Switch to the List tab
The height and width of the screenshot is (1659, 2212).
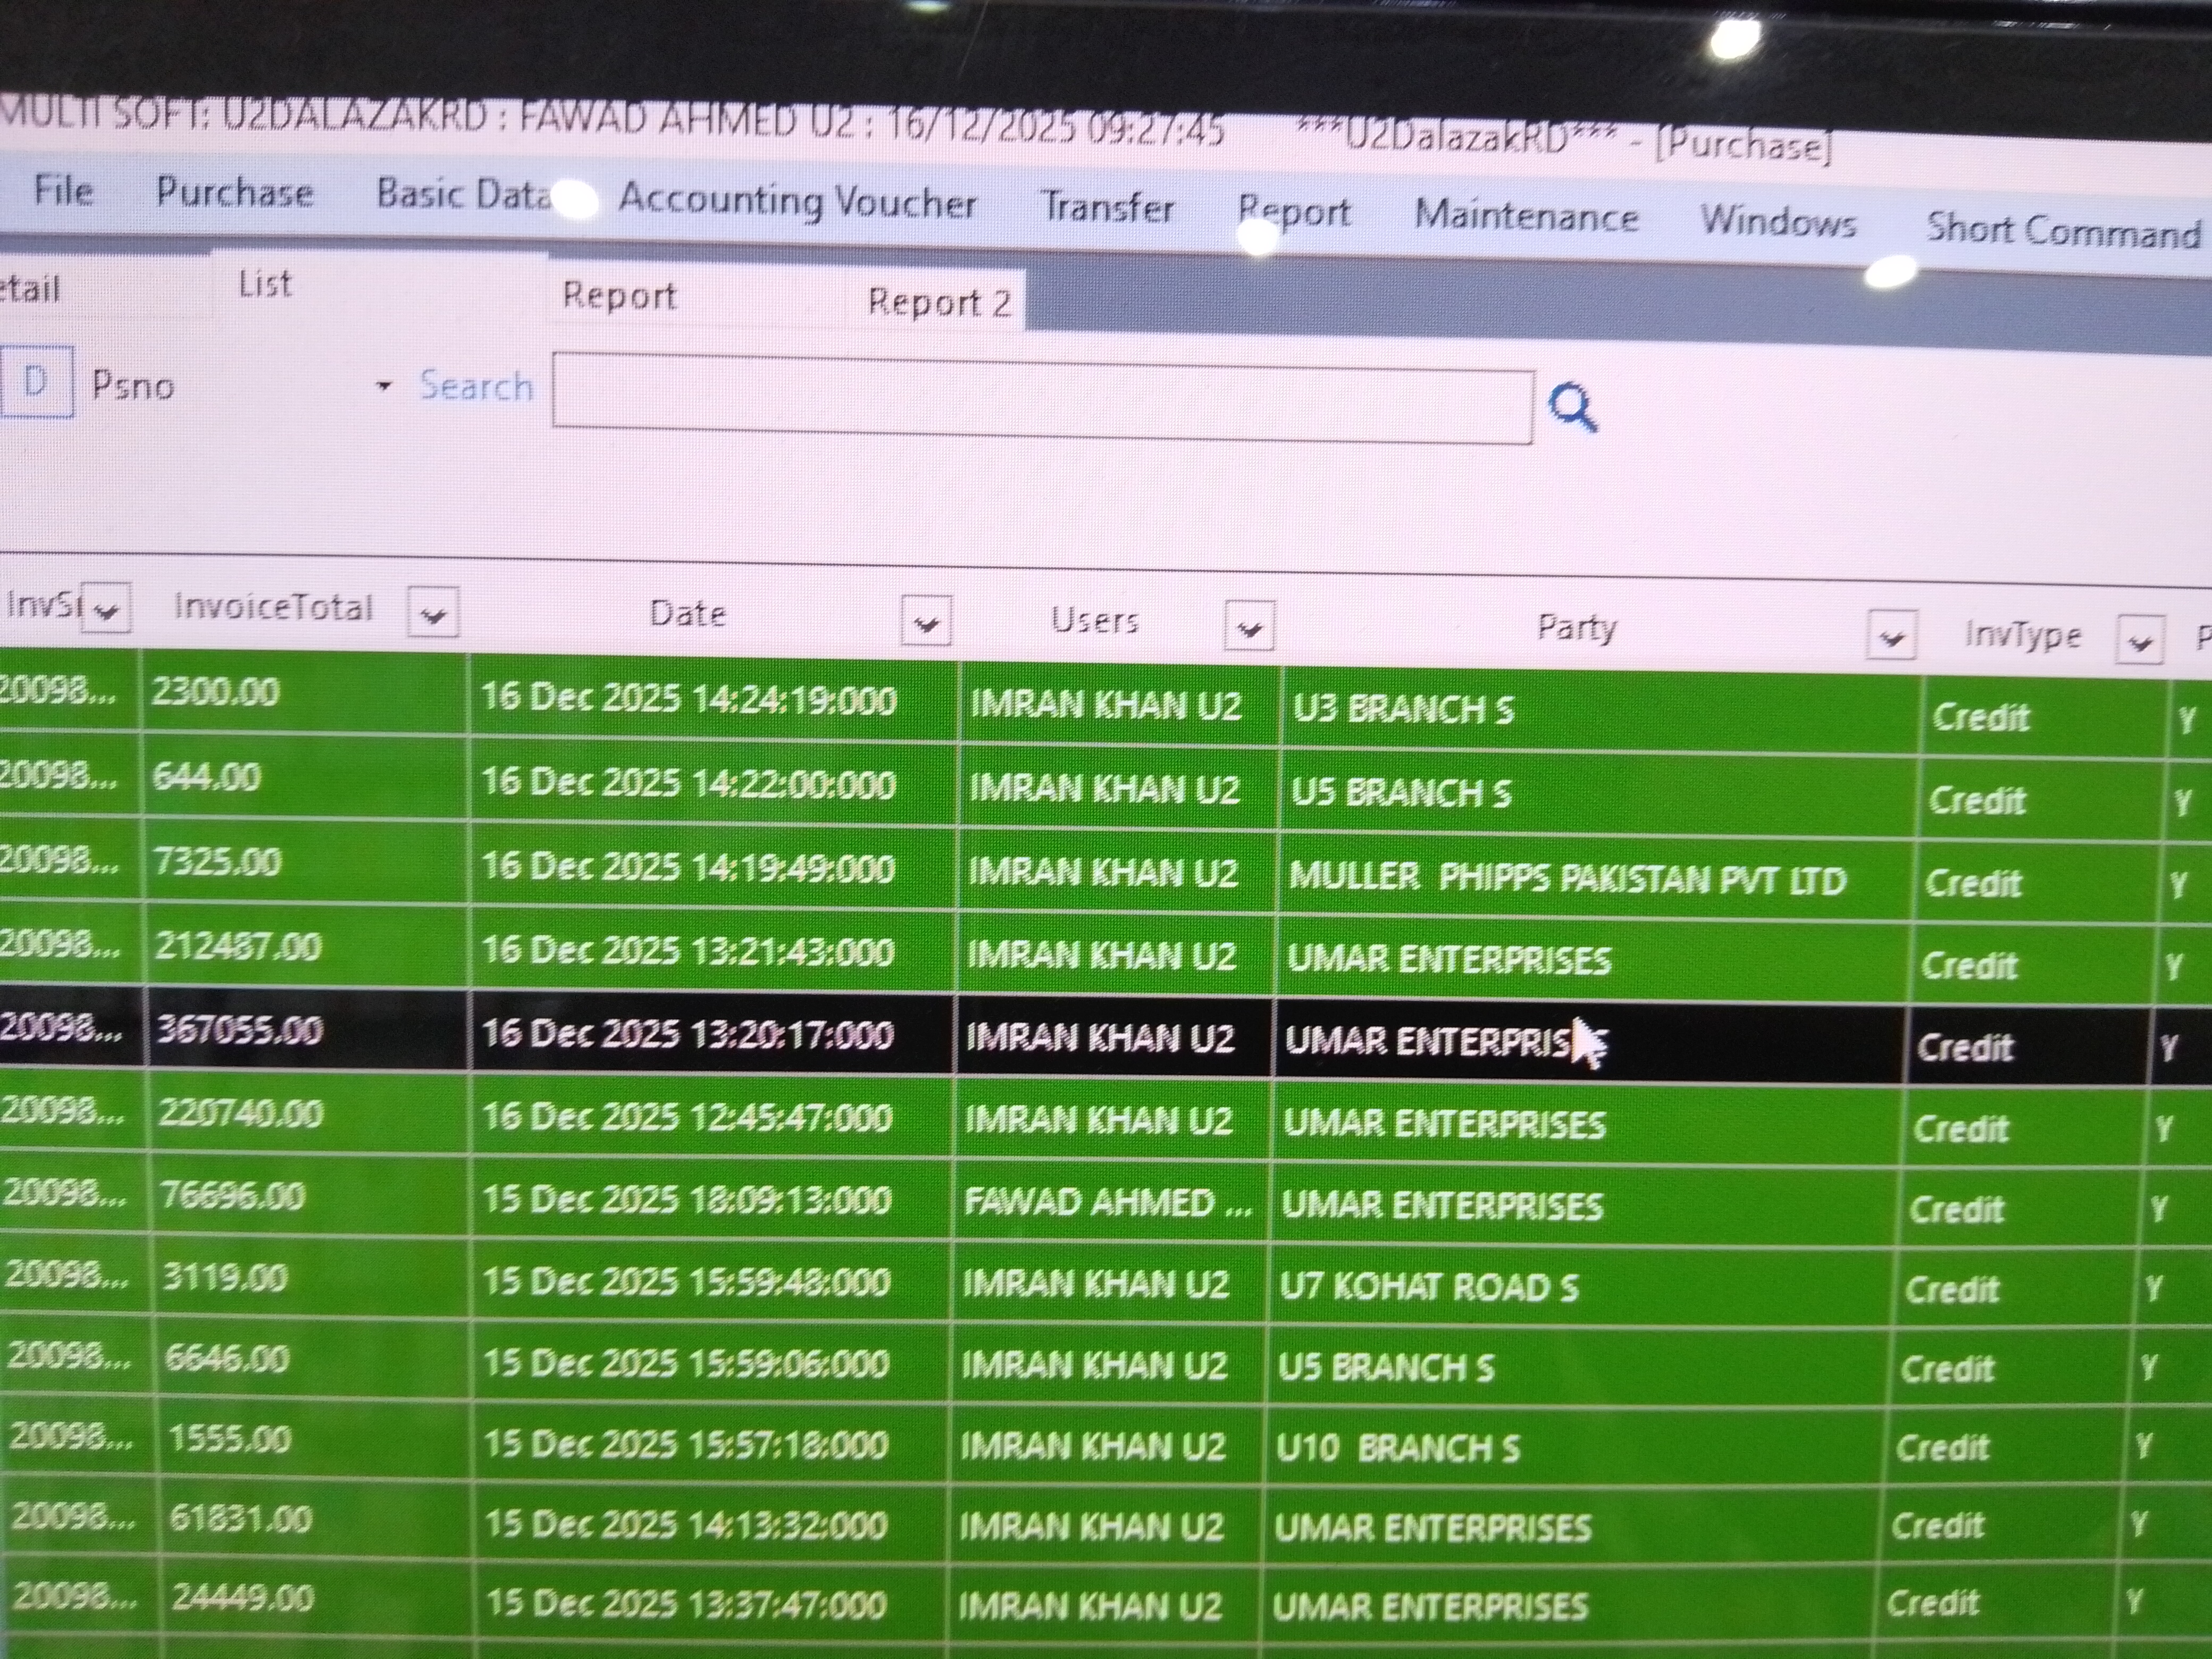coord(265,285)
